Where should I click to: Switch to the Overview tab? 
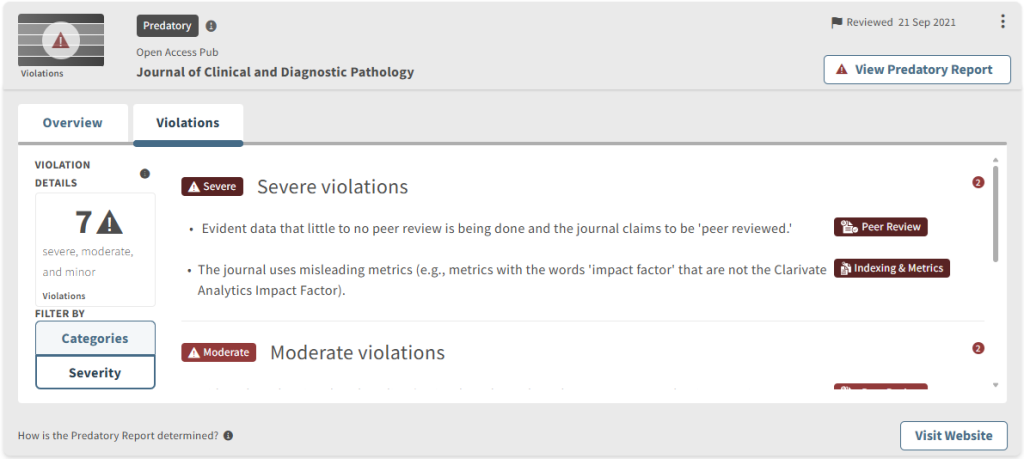coord(72,123)
